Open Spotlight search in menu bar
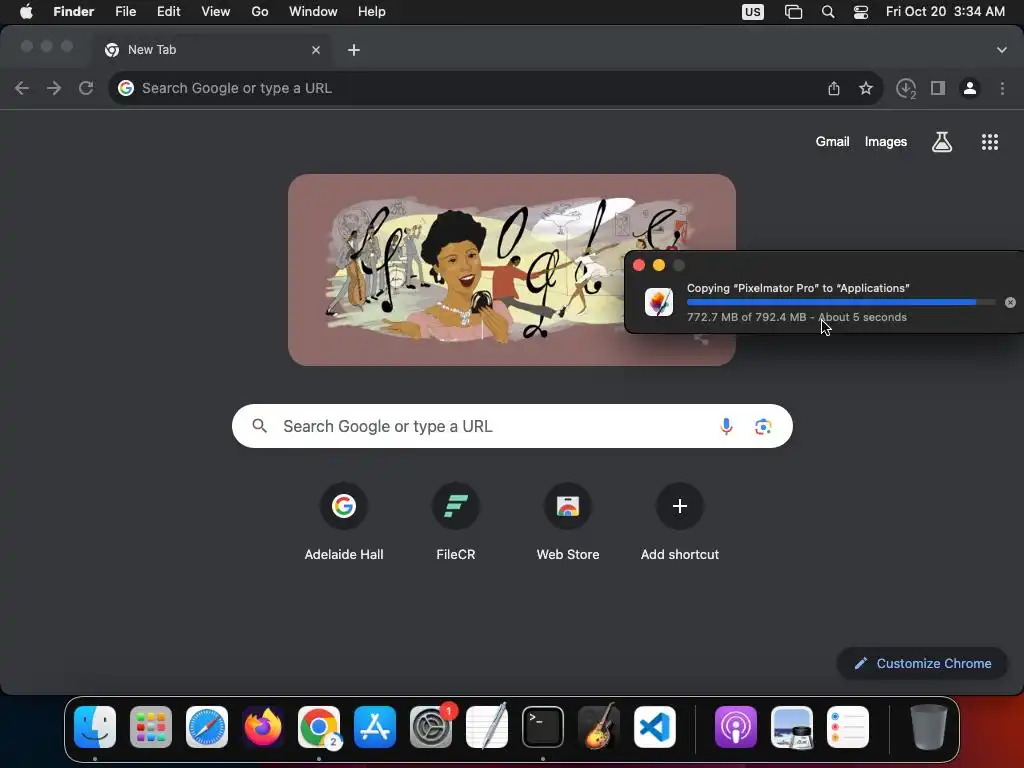This screenshot has height=768, width=1024. [828, 12]
